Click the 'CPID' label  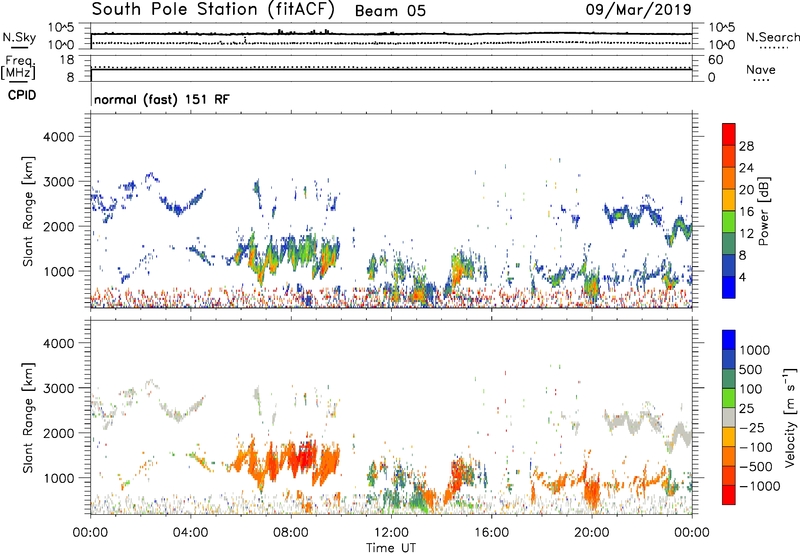pos(22,95)
